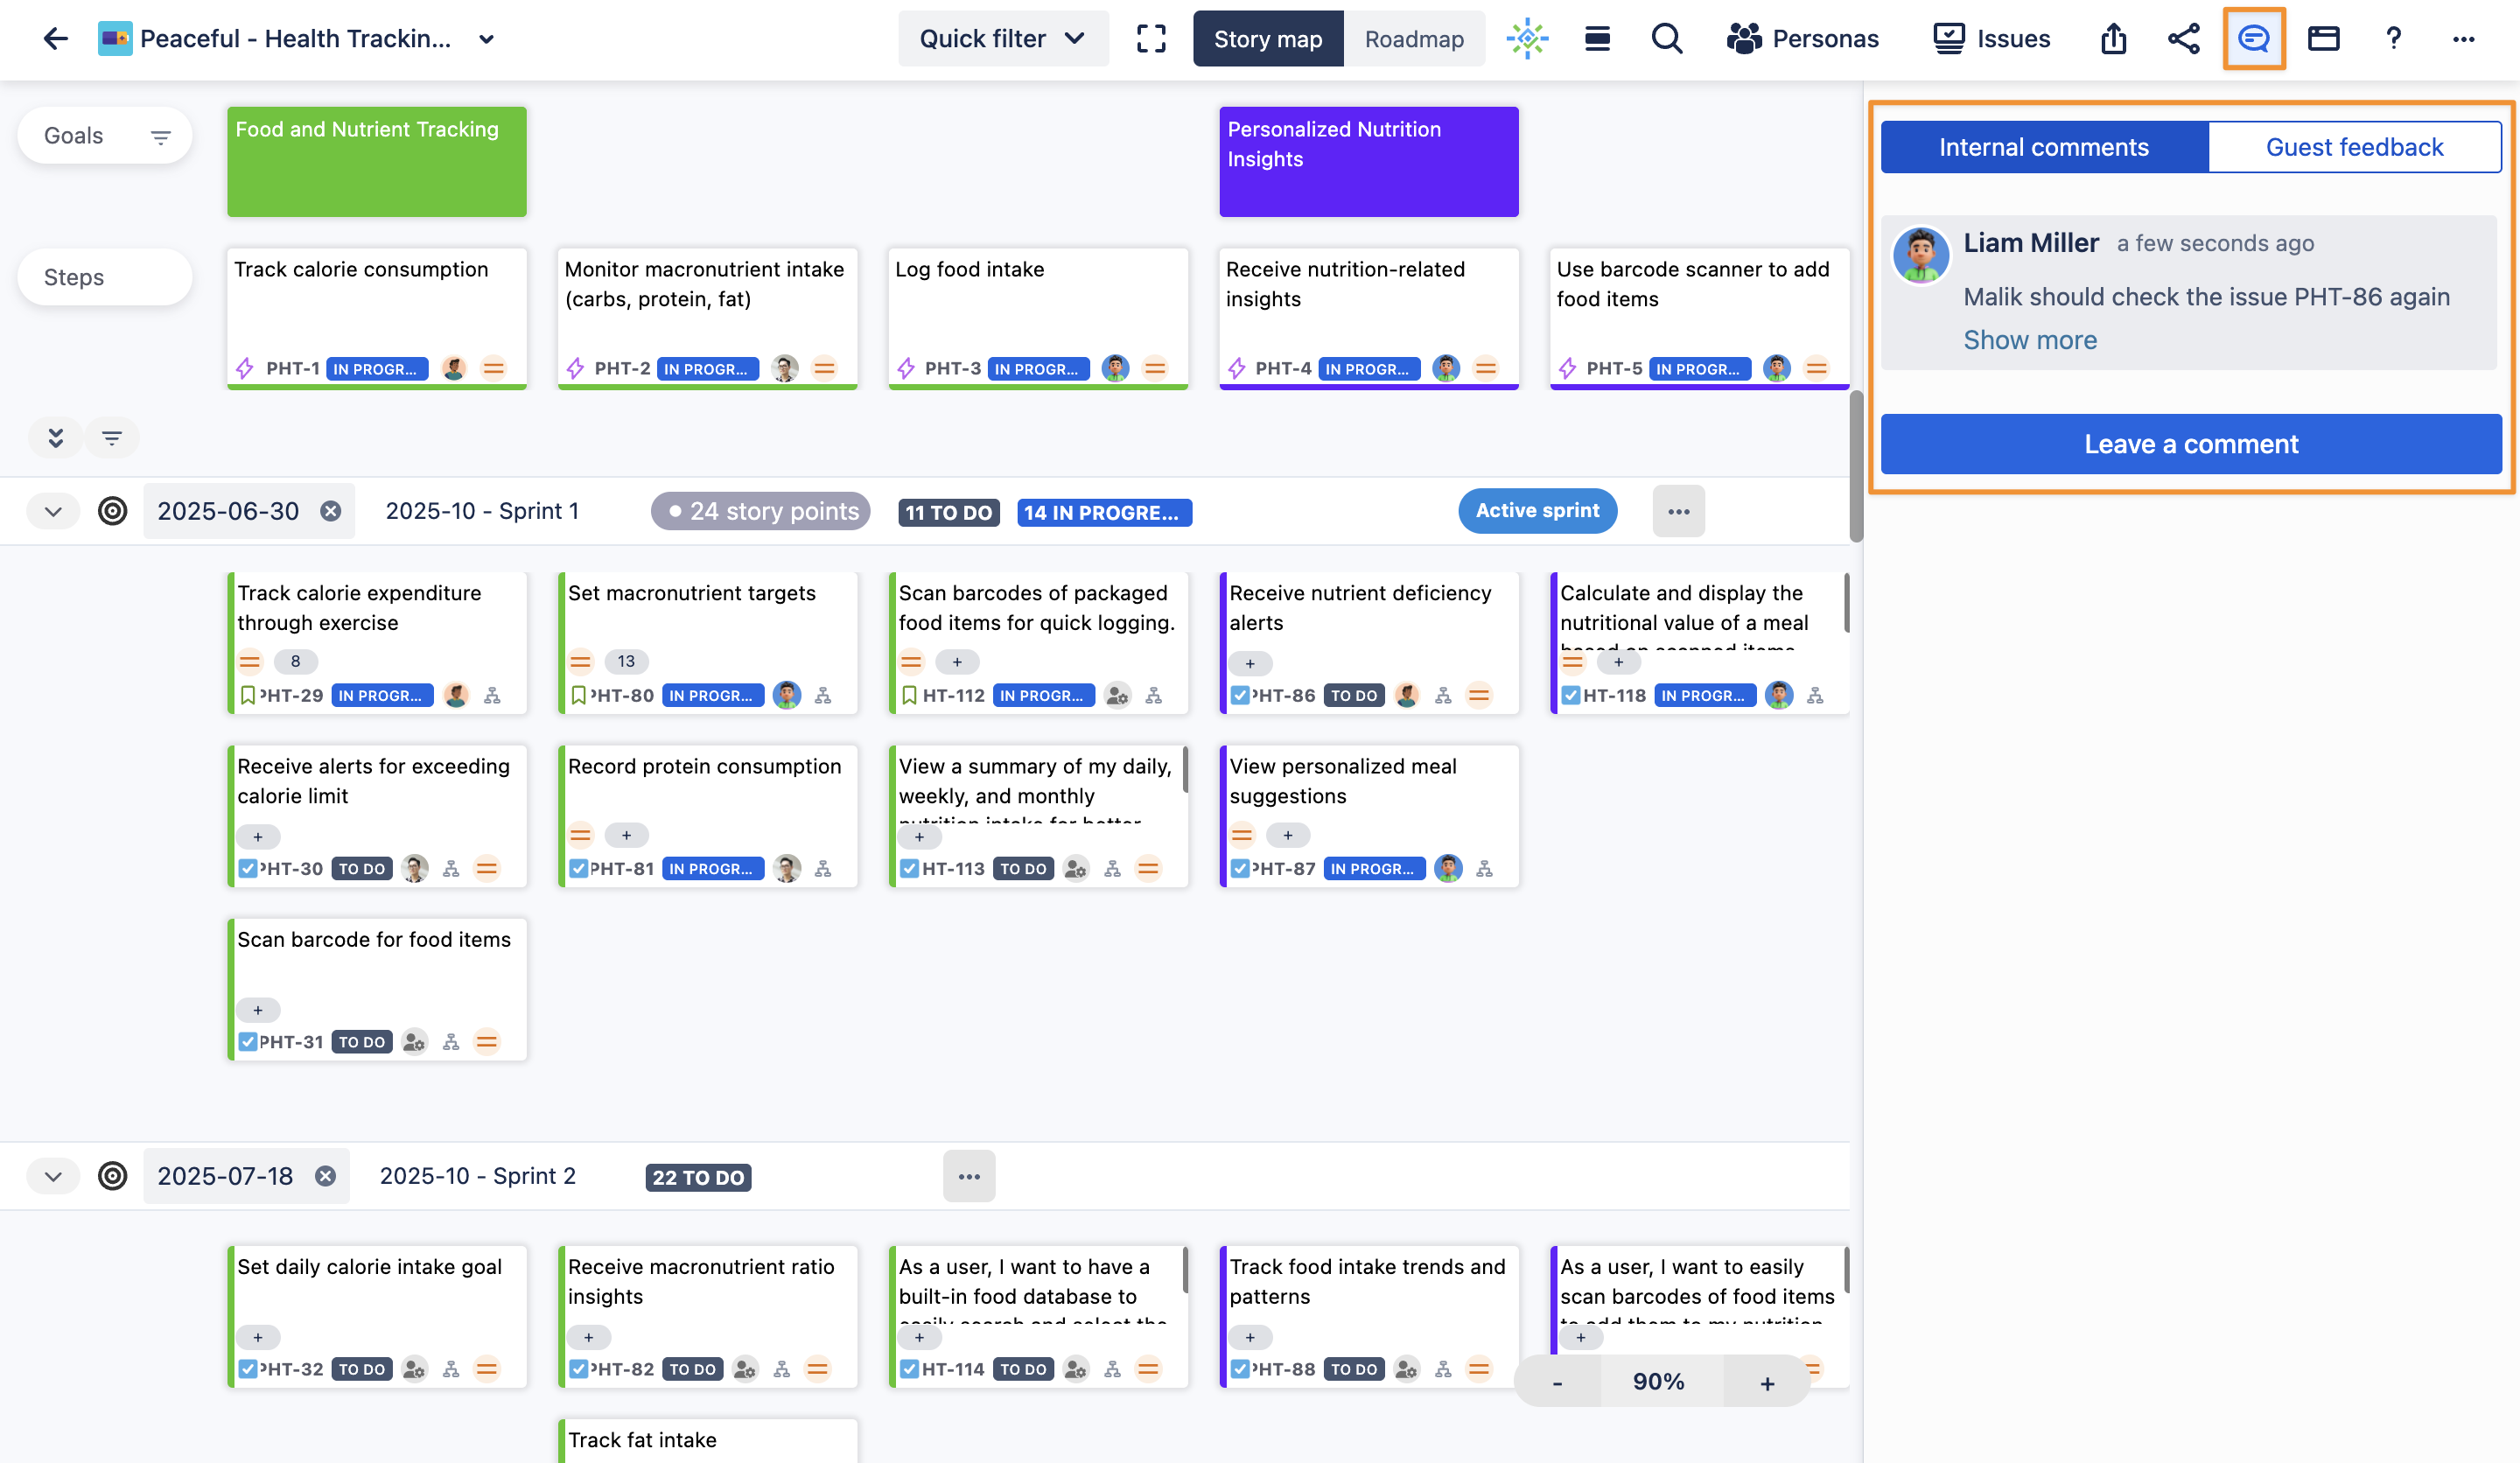Open the help question mark icon
Screen dimensions: 2520x1463
[x=2393, y=39]
